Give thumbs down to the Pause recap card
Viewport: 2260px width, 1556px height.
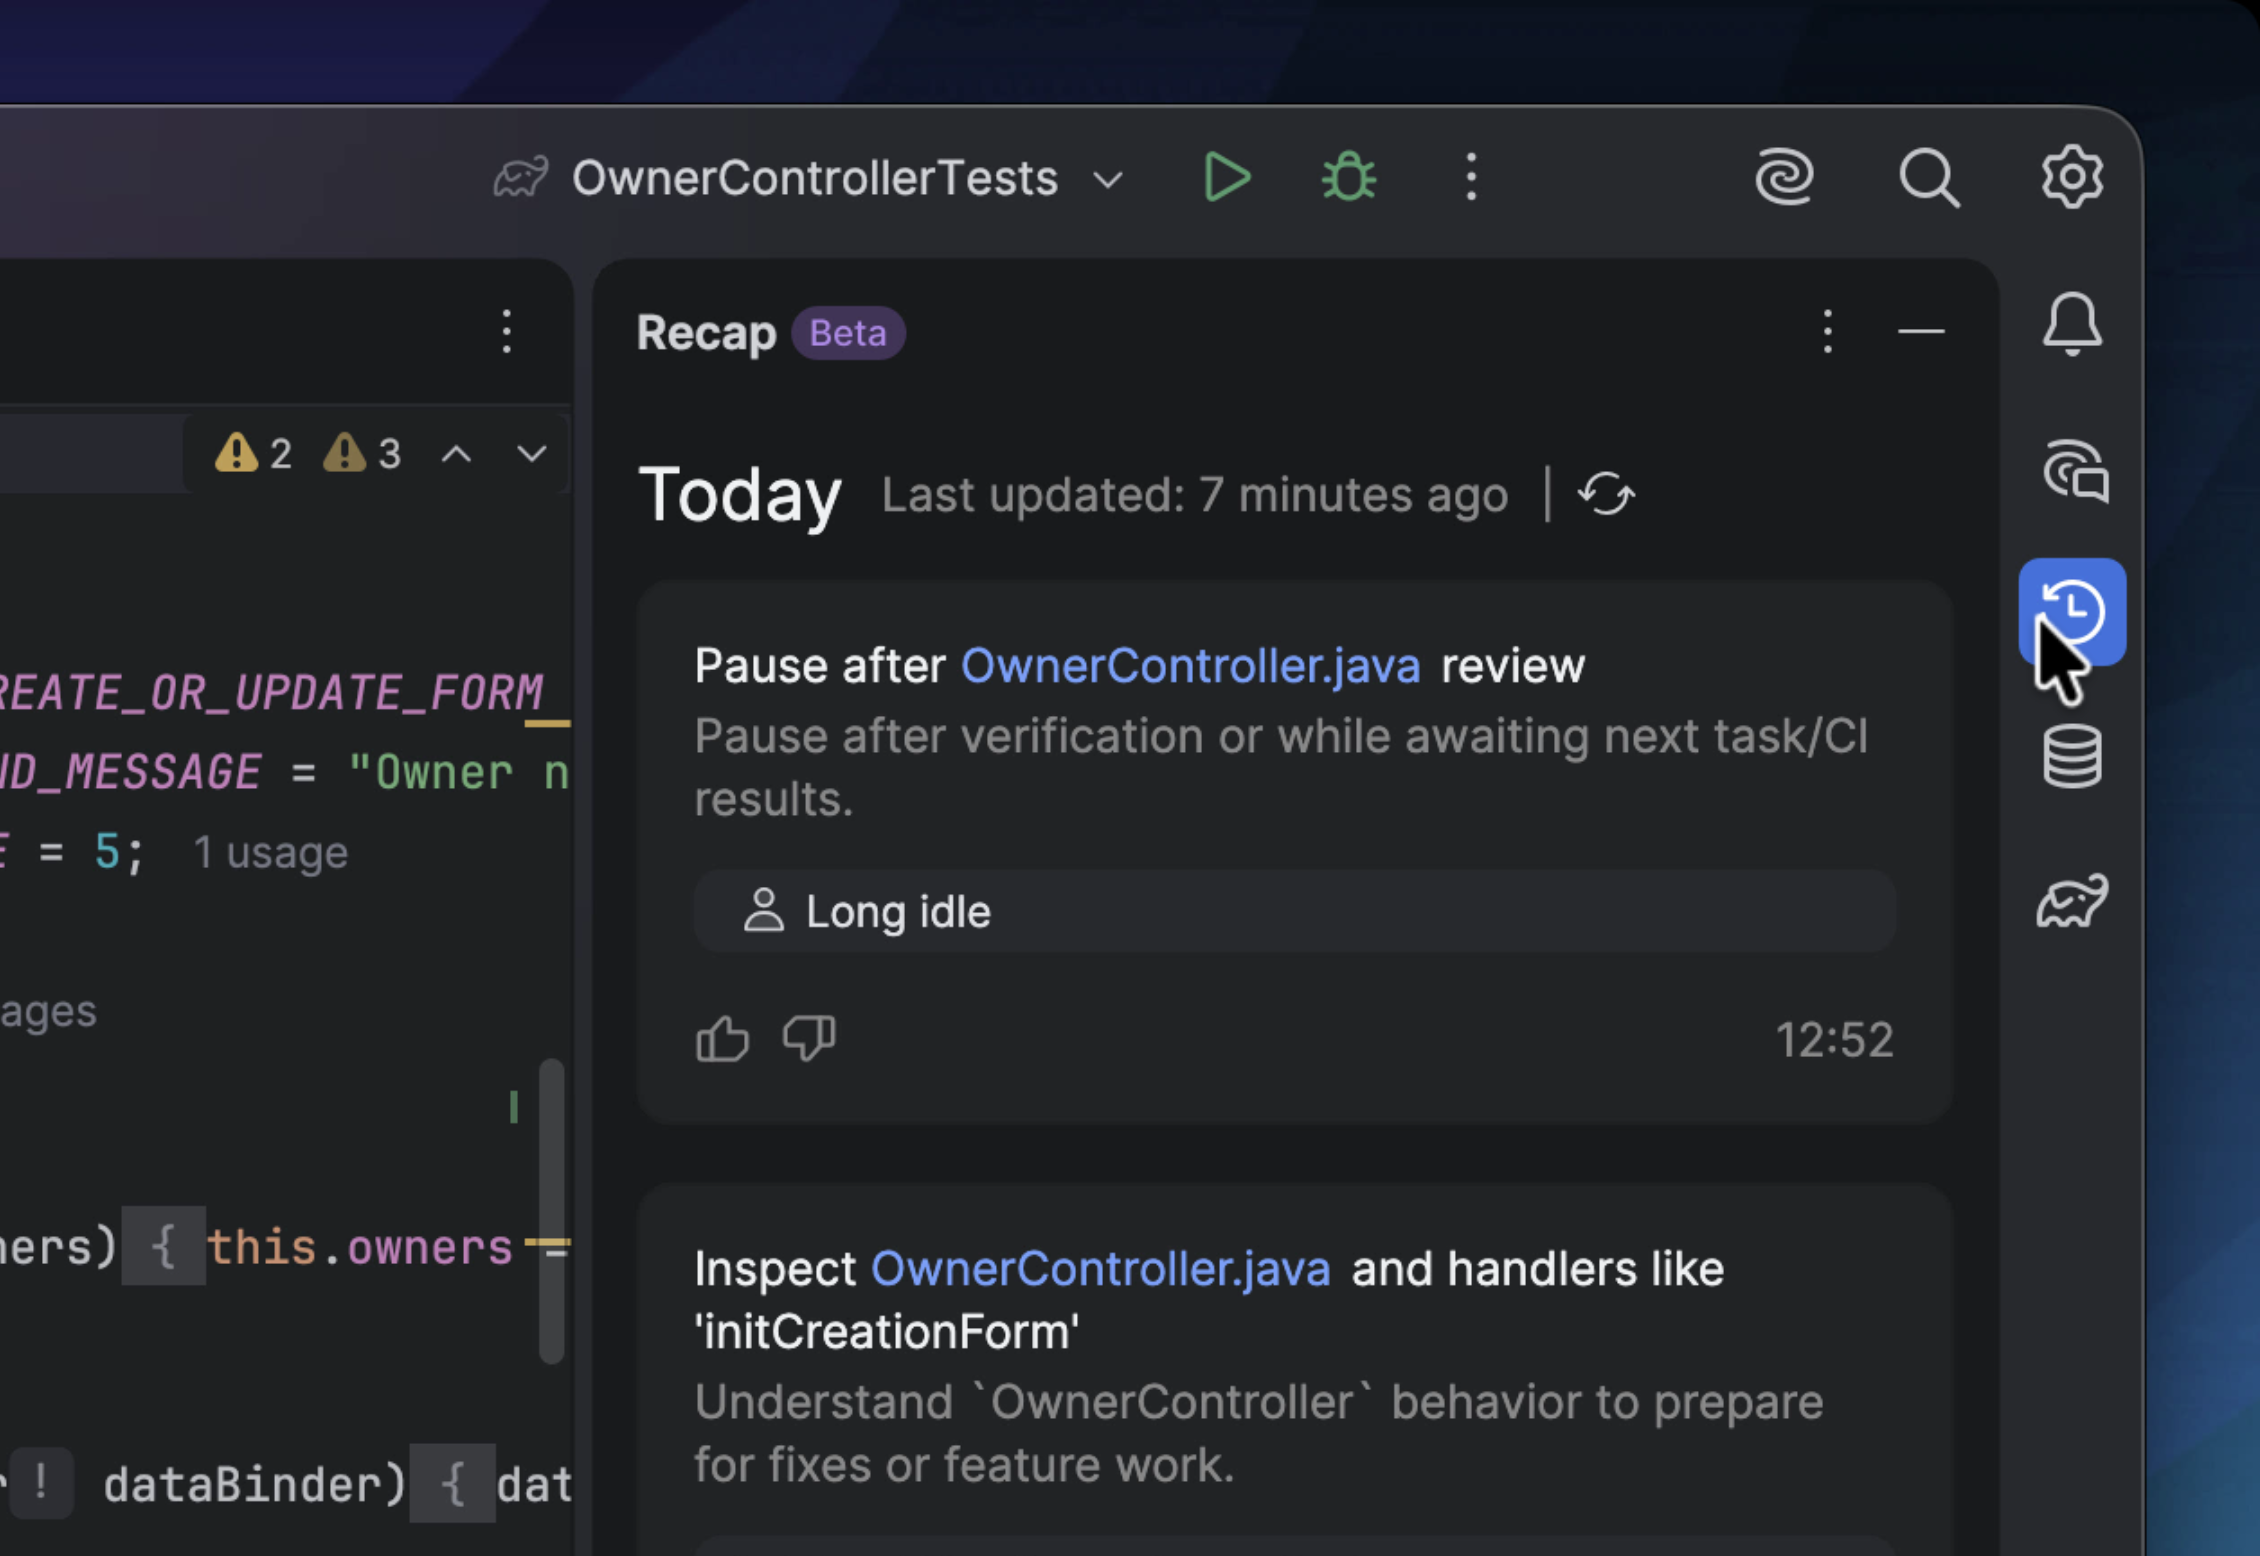808,1038
